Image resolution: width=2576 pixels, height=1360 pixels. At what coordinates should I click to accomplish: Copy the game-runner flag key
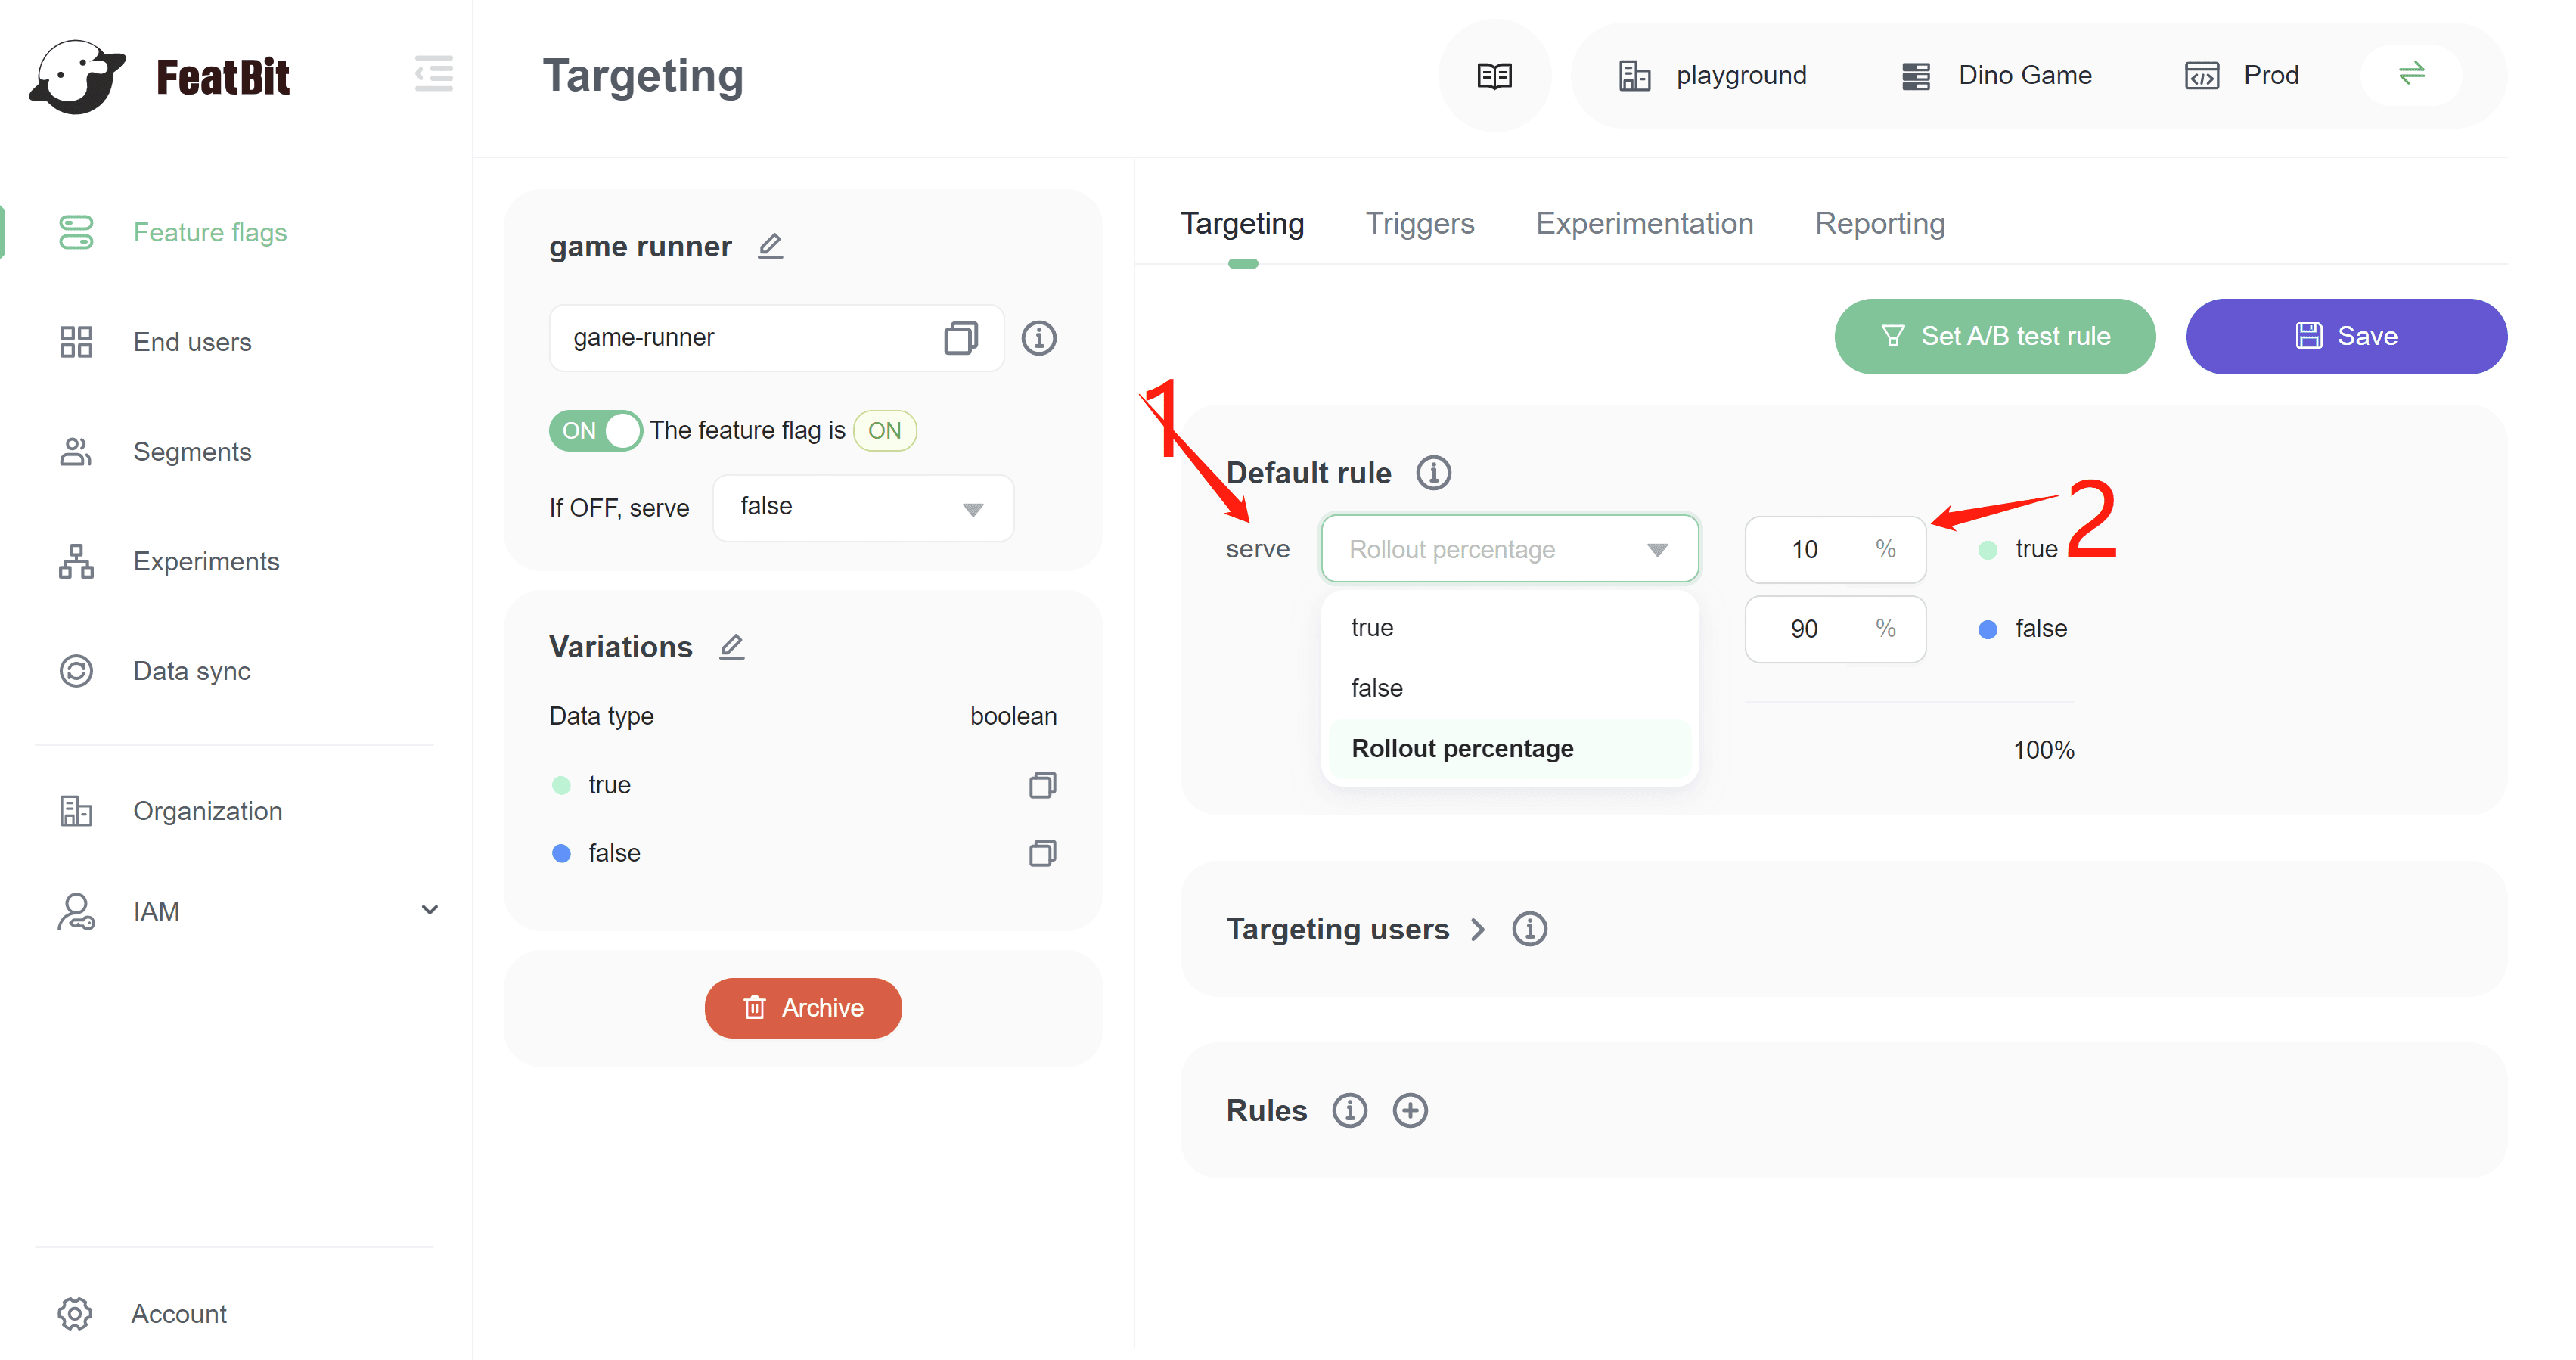click(x=960, y=338)
